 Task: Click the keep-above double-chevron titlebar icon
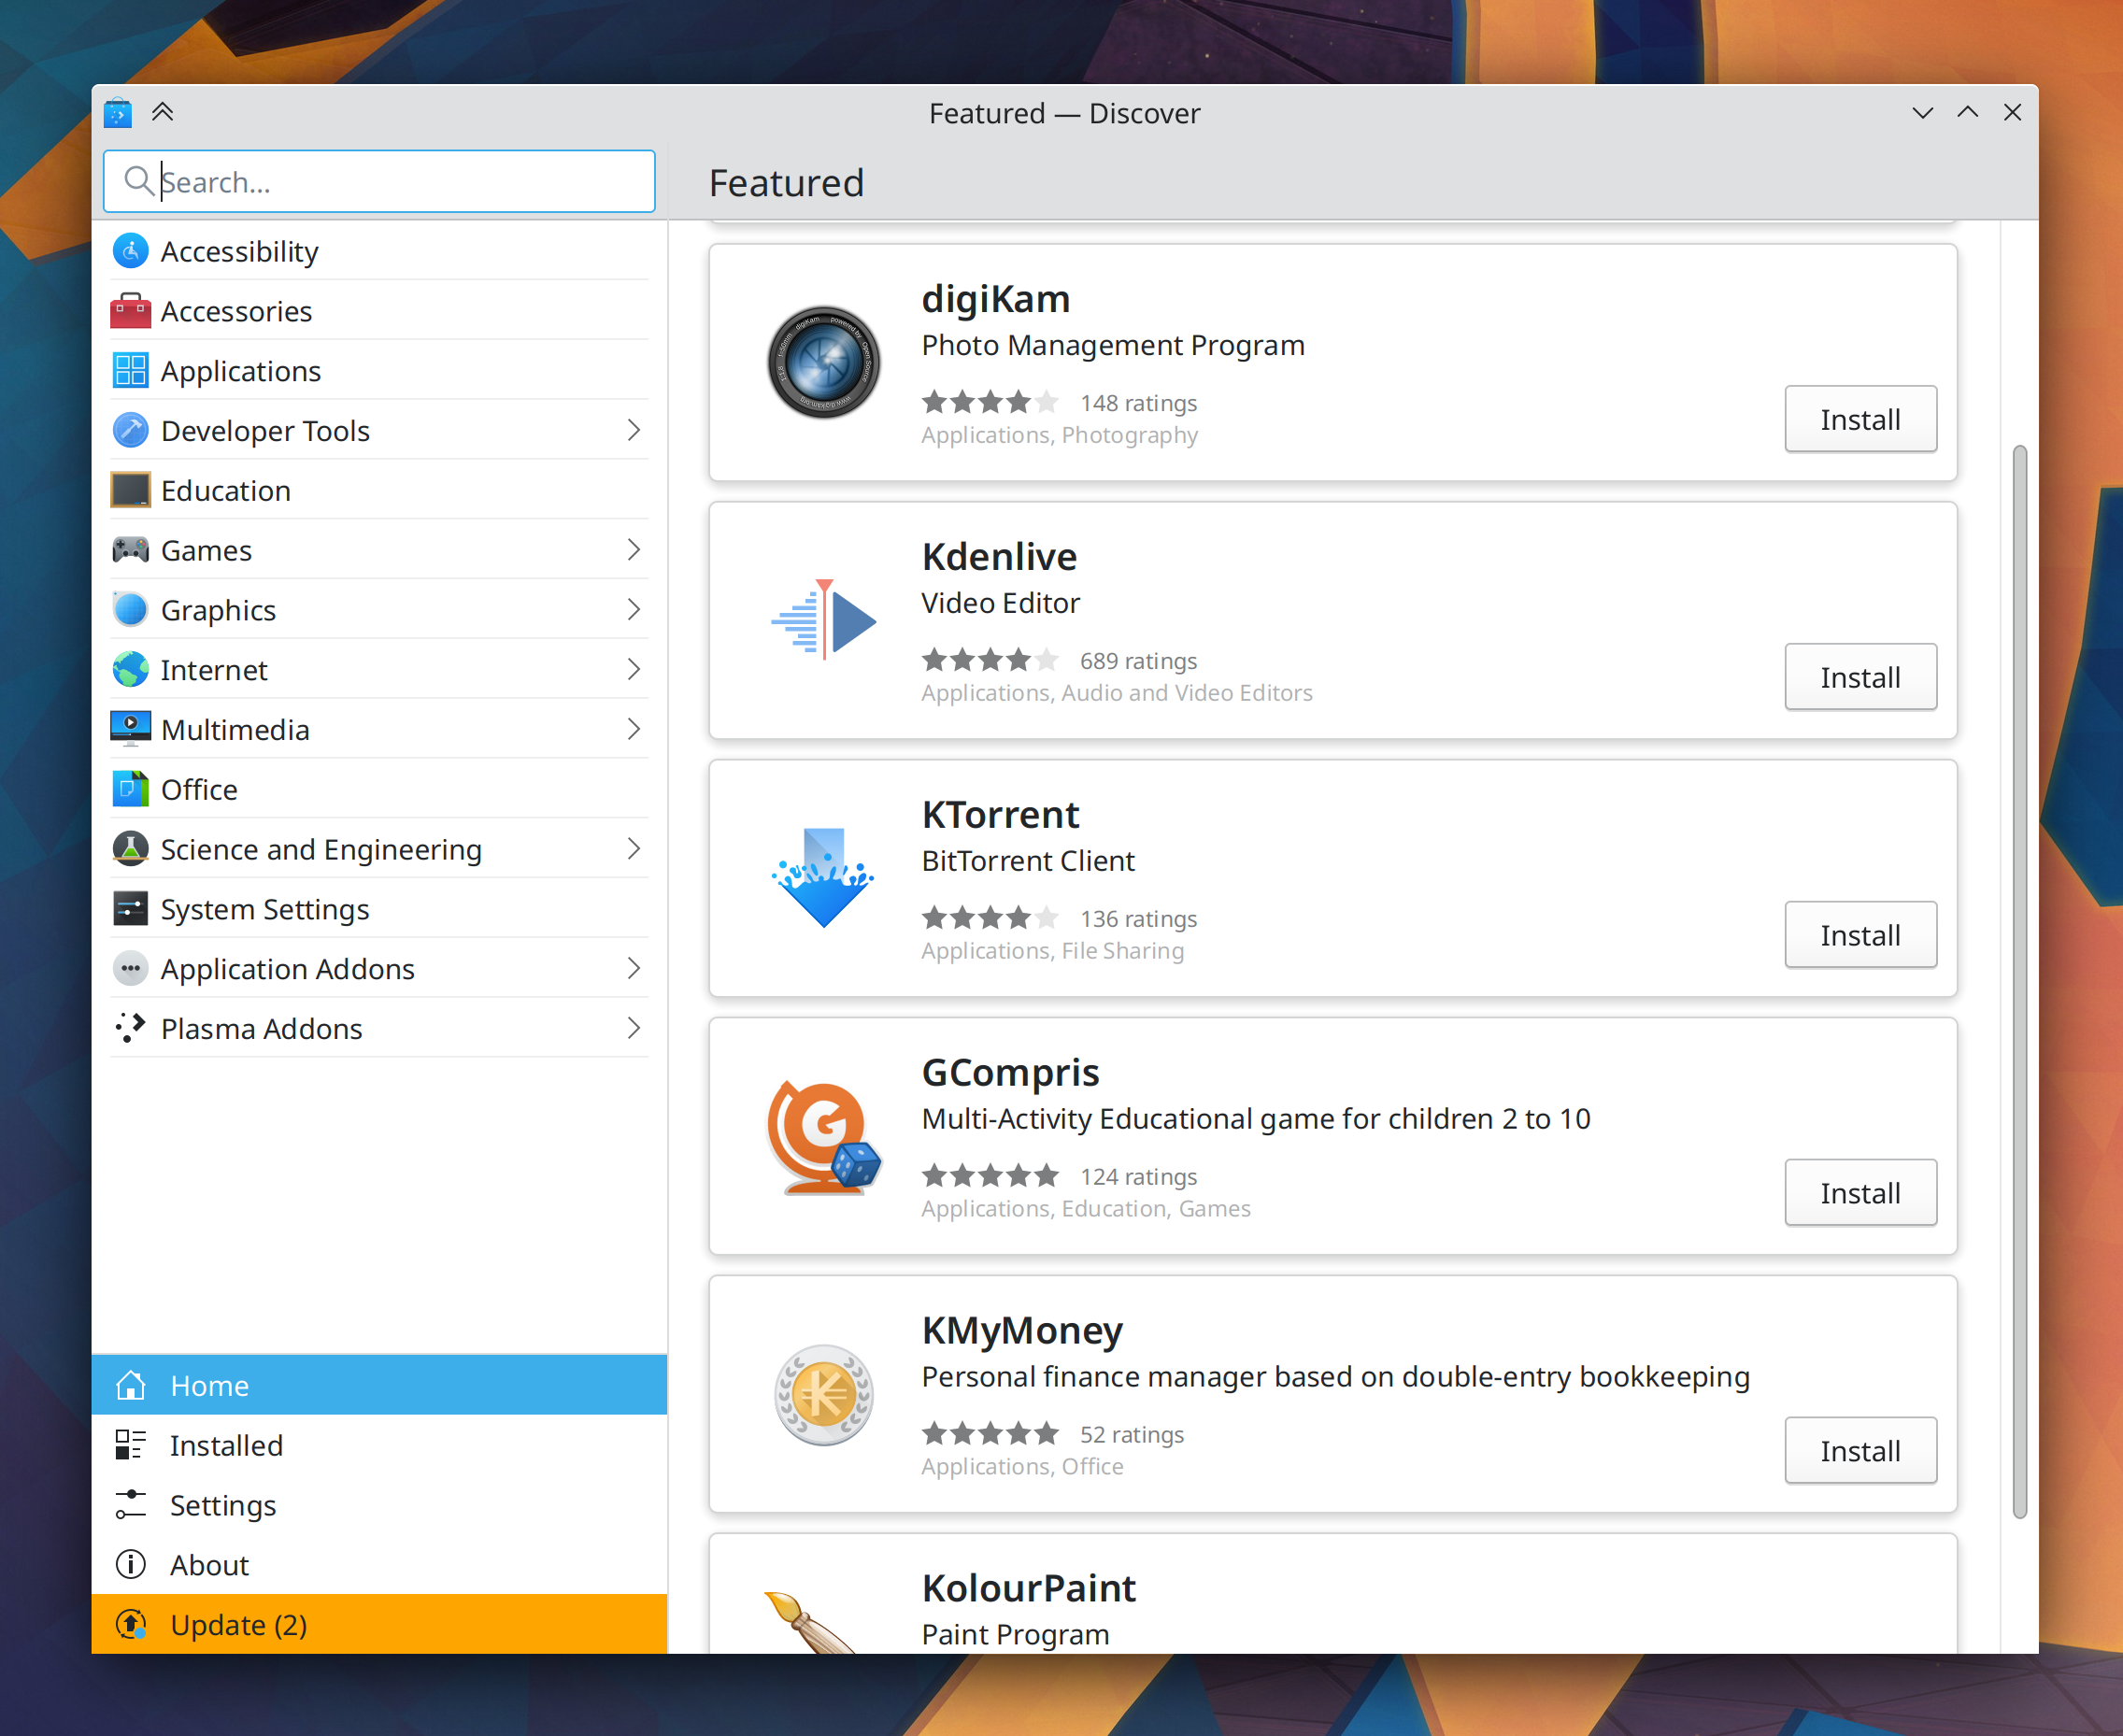point(163,112)
